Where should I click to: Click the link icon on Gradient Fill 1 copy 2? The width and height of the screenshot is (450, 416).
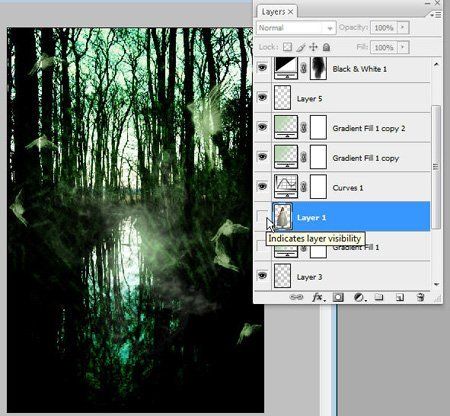click(303, 128)
